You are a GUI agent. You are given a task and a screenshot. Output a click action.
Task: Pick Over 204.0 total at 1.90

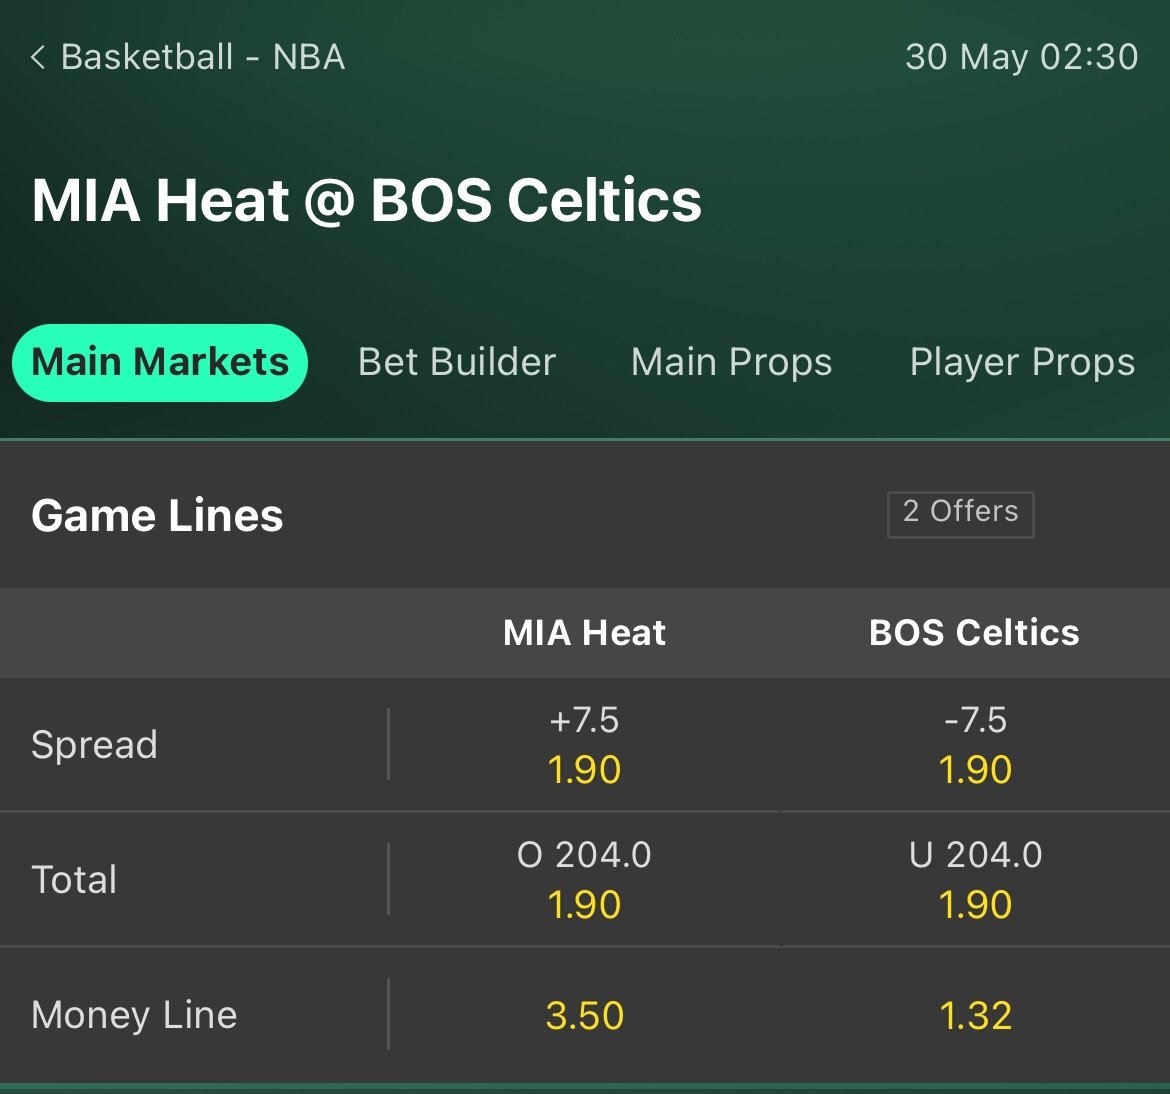click(584, 880)
